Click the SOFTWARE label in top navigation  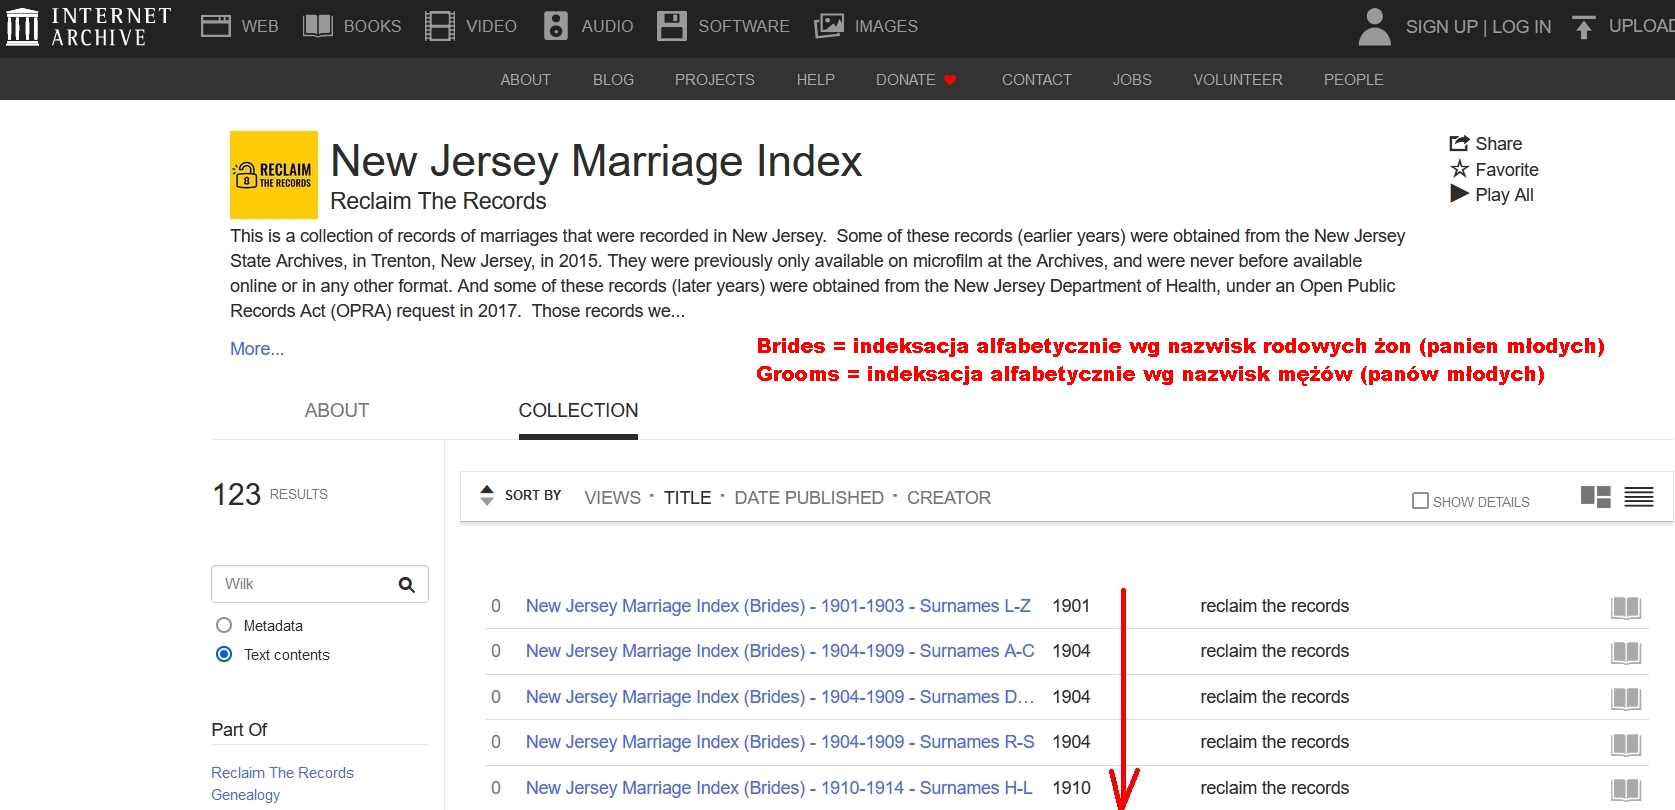point(743,26)
